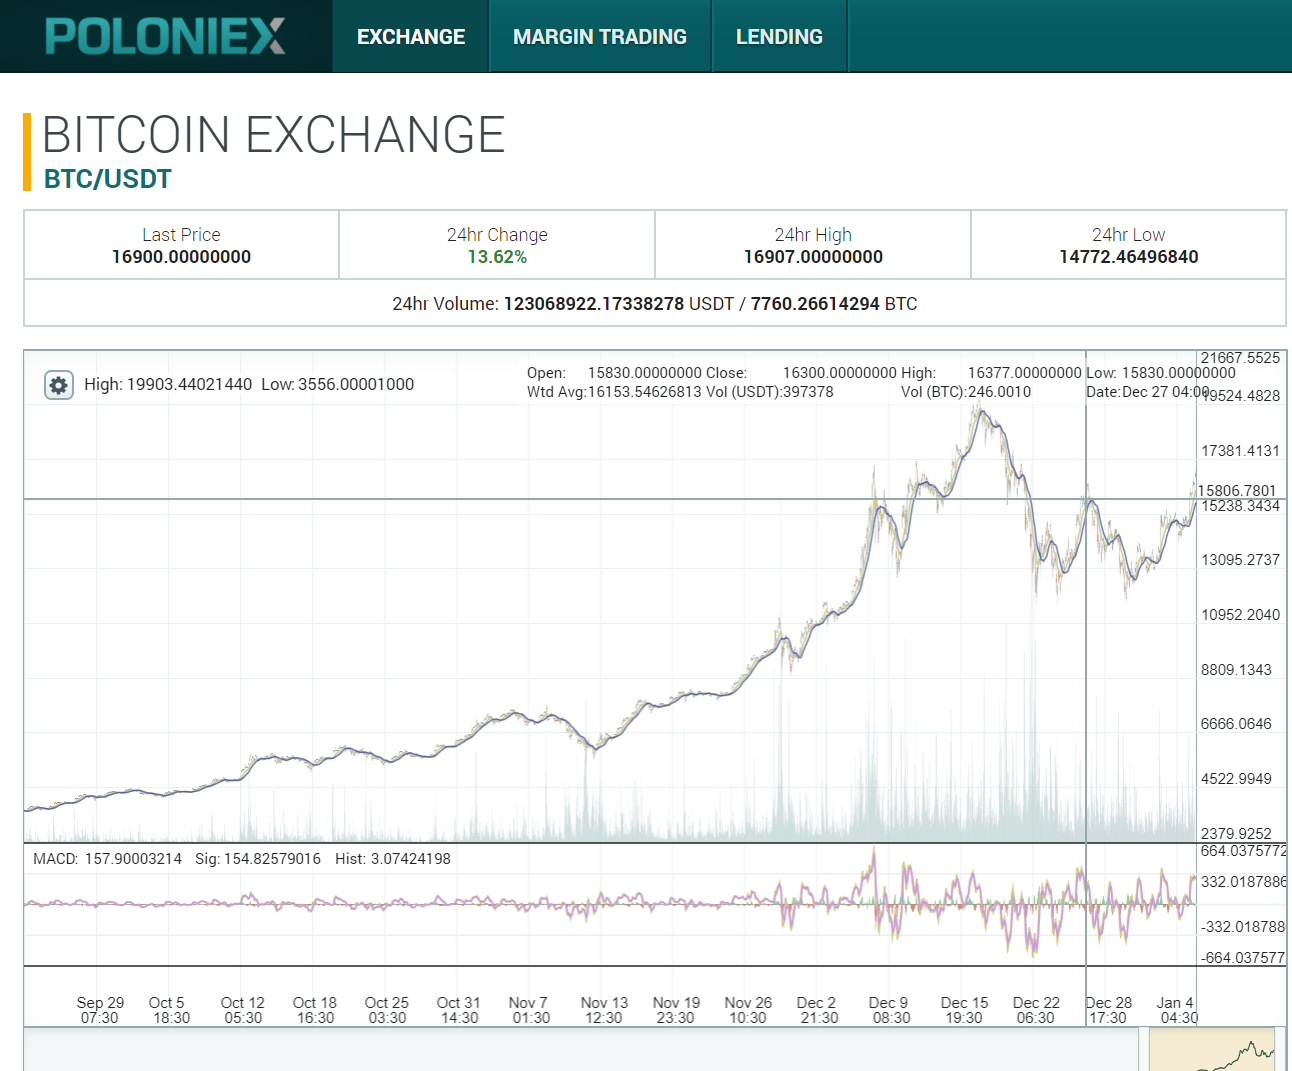Image resolution: width=1292 pixels, height=1071 pixels.
Task: Click the 4522.9949 price axis label
Action: tap(1236, 779)
